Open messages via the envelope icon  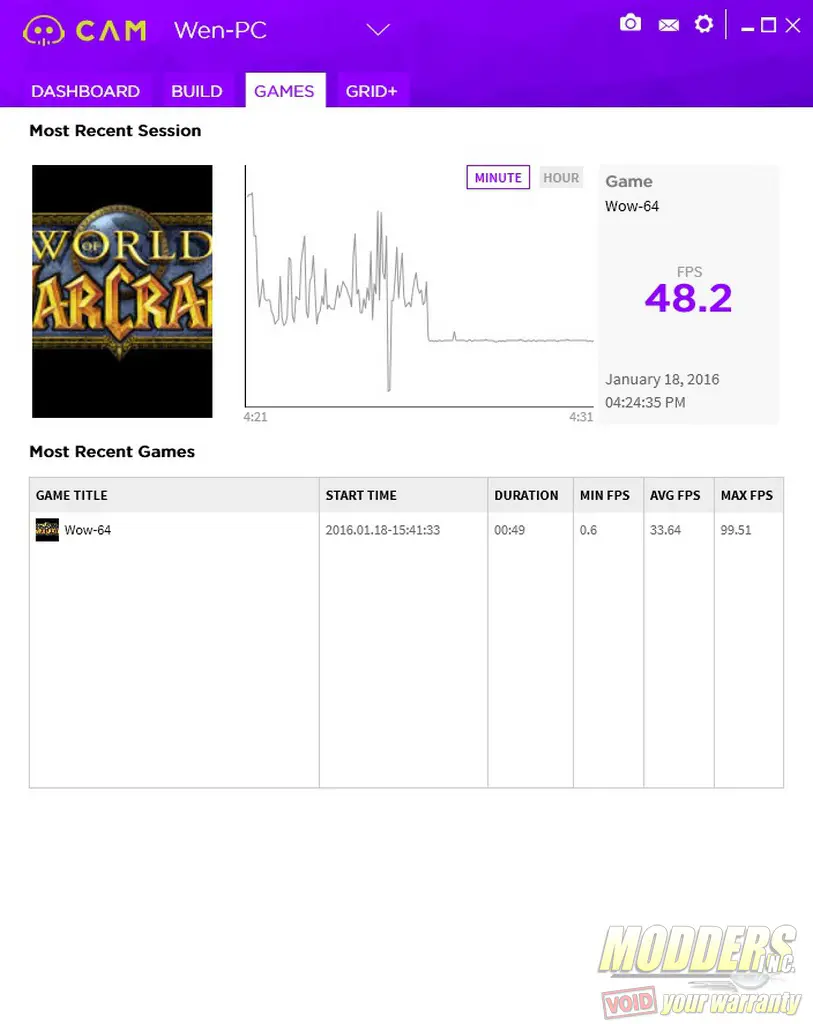tap(669, 25)
